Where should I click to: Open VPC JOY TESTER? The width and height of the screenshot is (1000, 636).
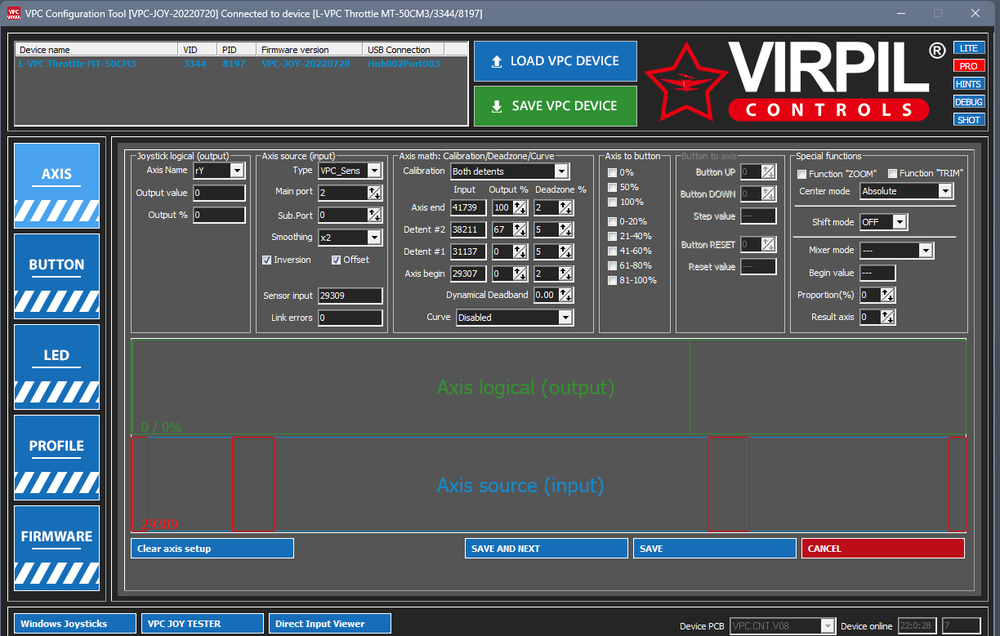tap(202, 623)
